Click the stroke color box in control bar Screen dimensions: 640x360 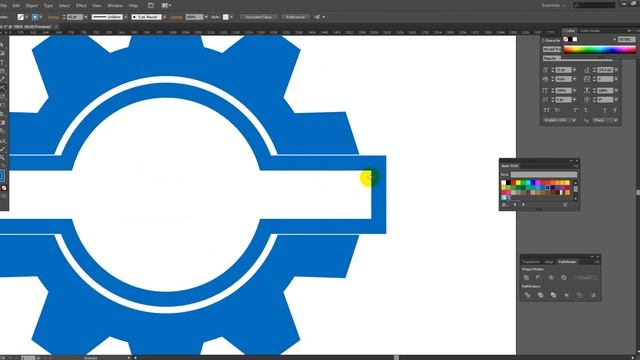35,17
